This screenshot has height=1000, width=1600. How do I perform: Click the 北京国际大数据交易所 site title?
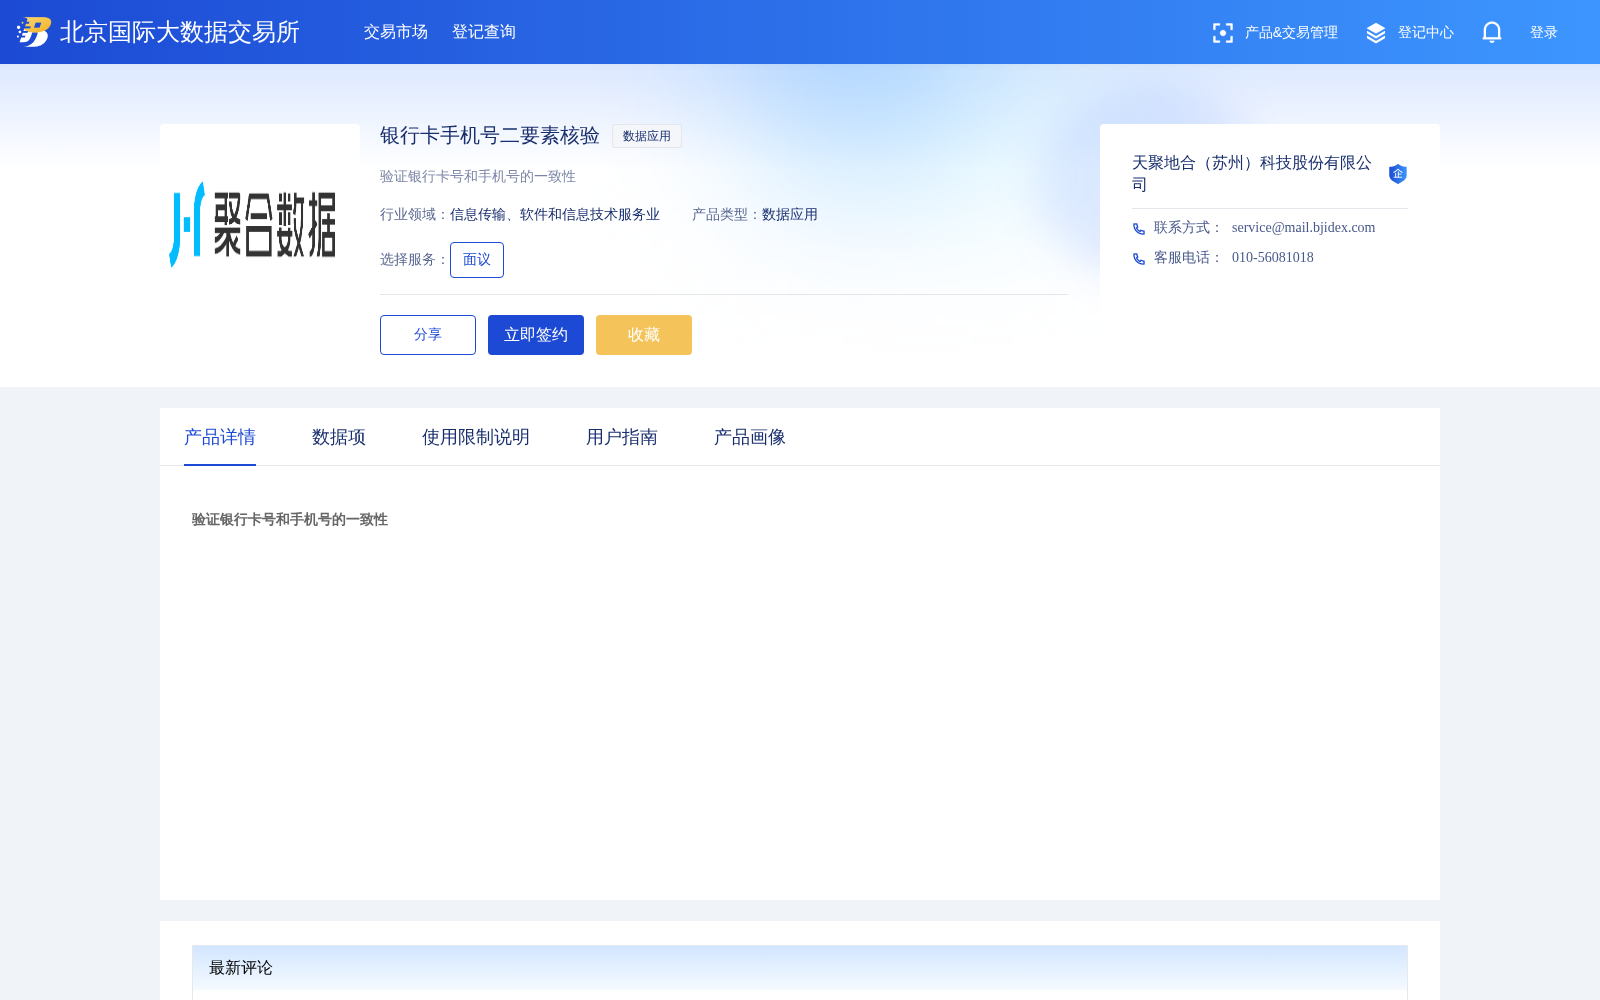[x=180, y=32]
